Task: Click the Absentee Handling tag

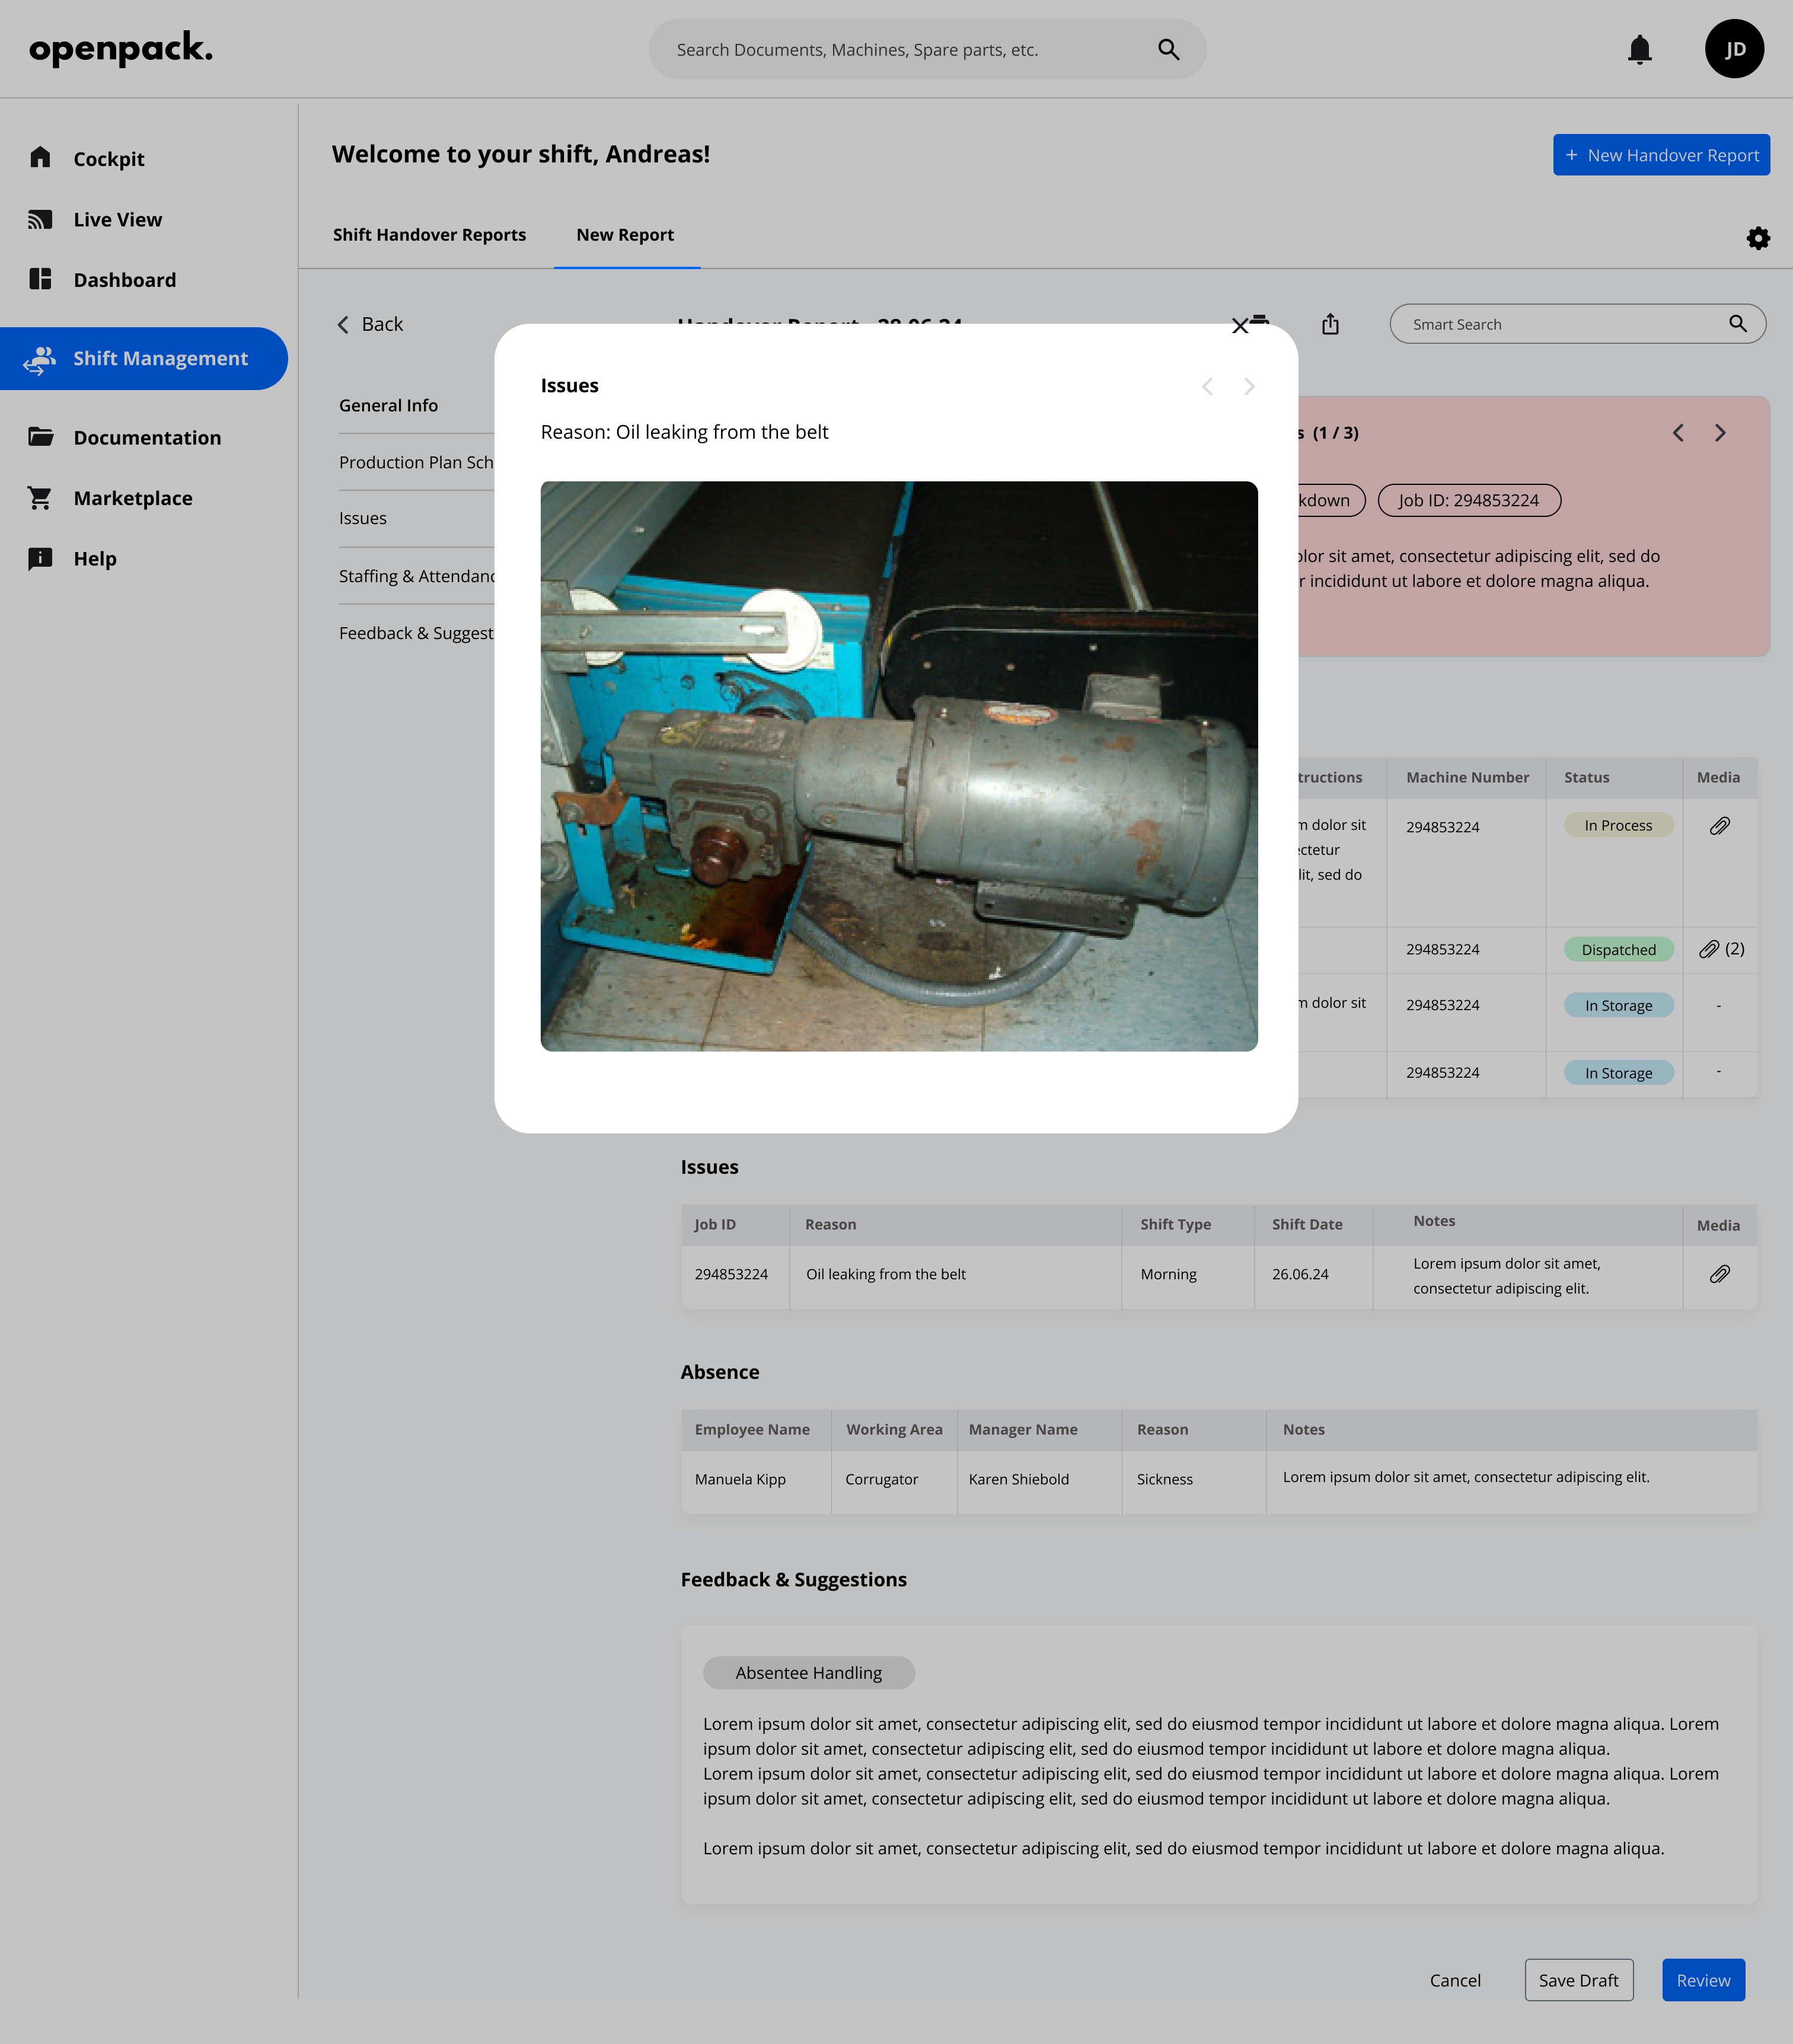Action: pos(808,1673)
